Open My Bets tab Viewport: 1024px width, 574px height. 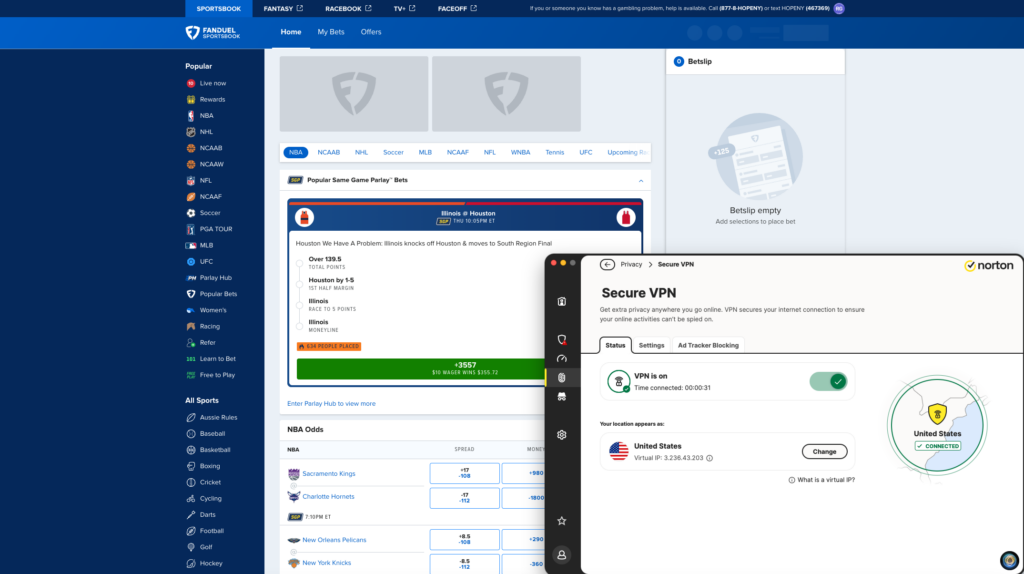(x=331, y=32)
